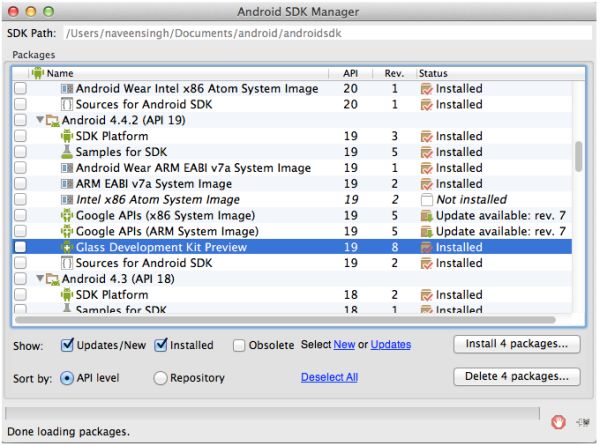Click the log window icon at bottom right
Image resolution: width=600 pixels, height=446 pixels.
(581, 421)
